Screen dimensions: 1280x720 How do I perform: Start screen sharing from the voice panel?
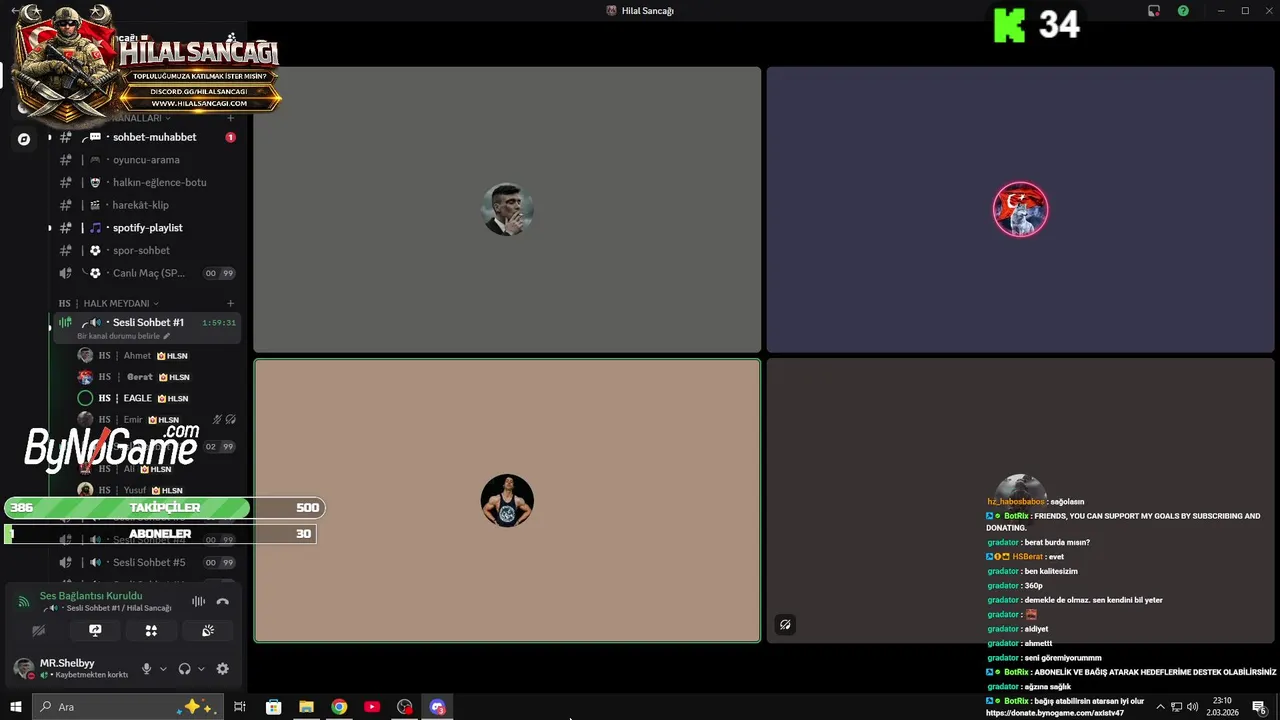click(95, 631)
